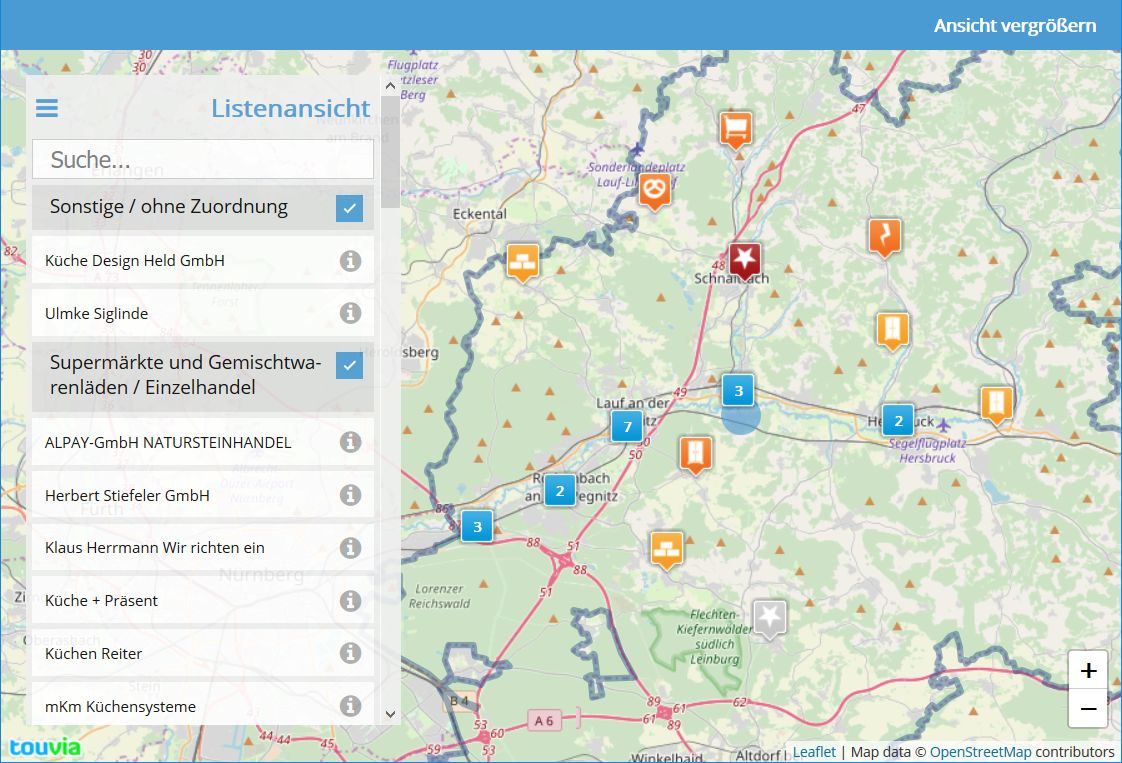Image resolution: width=1122 pixels, height=763 pixels.
Task: Select the Küche + Präsent entry
Action: tap(203, 601)
